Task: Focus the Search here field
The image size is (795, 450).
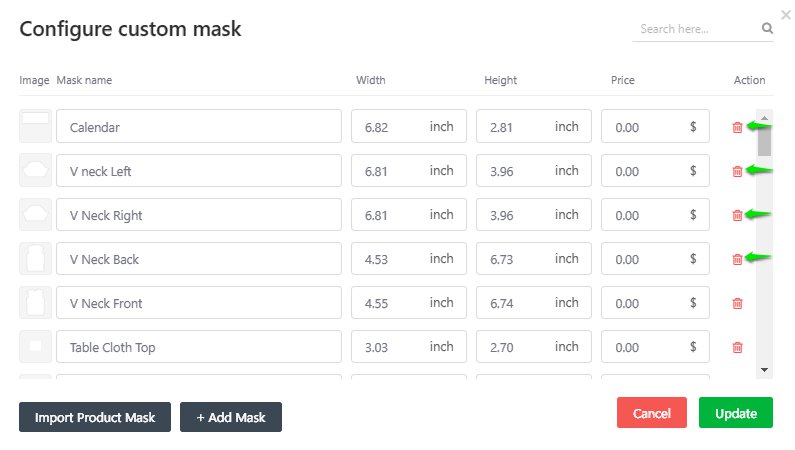Action: 695,29
